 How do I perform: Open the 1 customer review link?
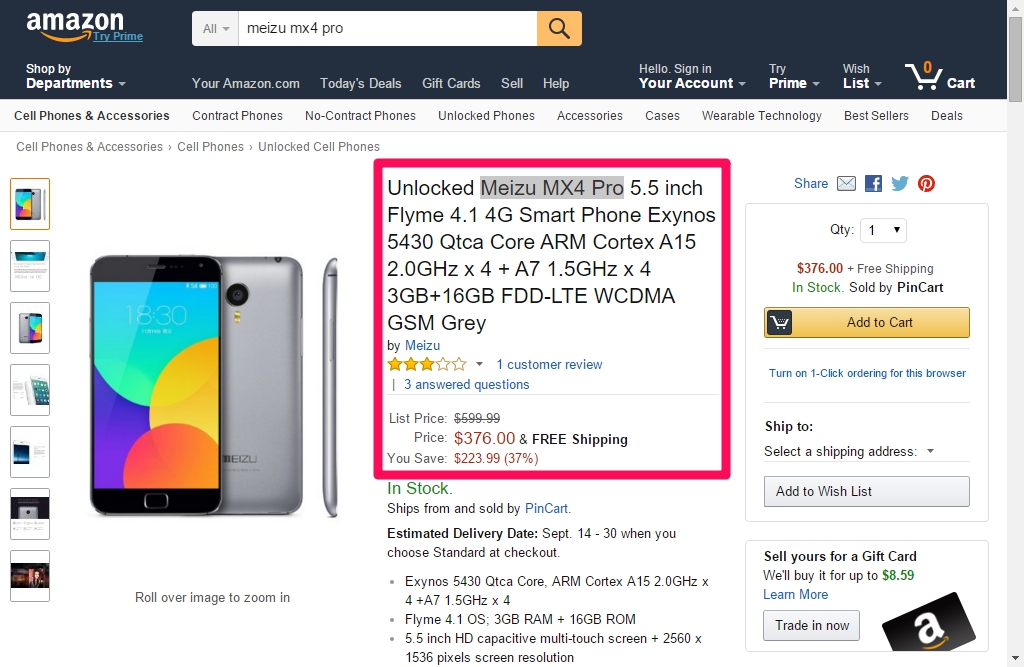tap(548, 364)
